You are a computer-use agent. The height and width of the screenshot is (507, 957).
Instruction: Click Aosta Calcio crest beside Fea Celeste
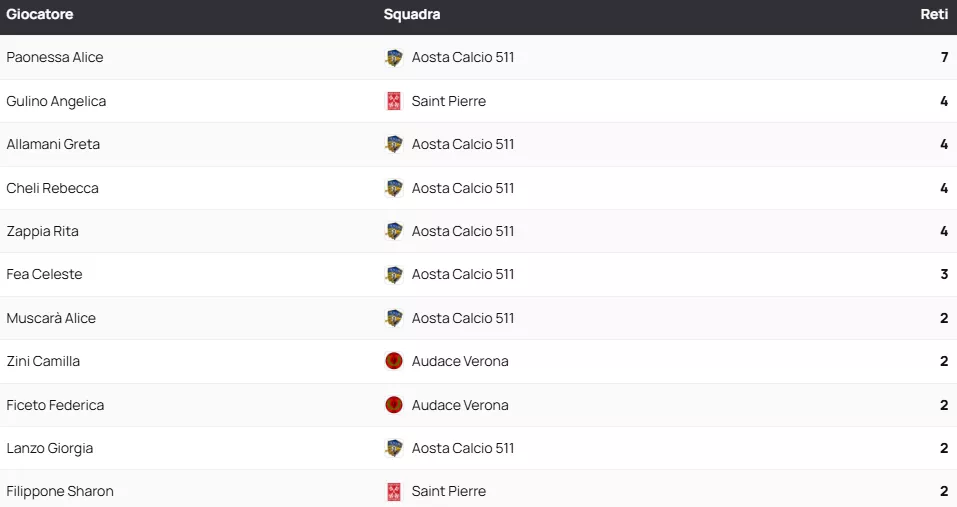coord(394,274)
